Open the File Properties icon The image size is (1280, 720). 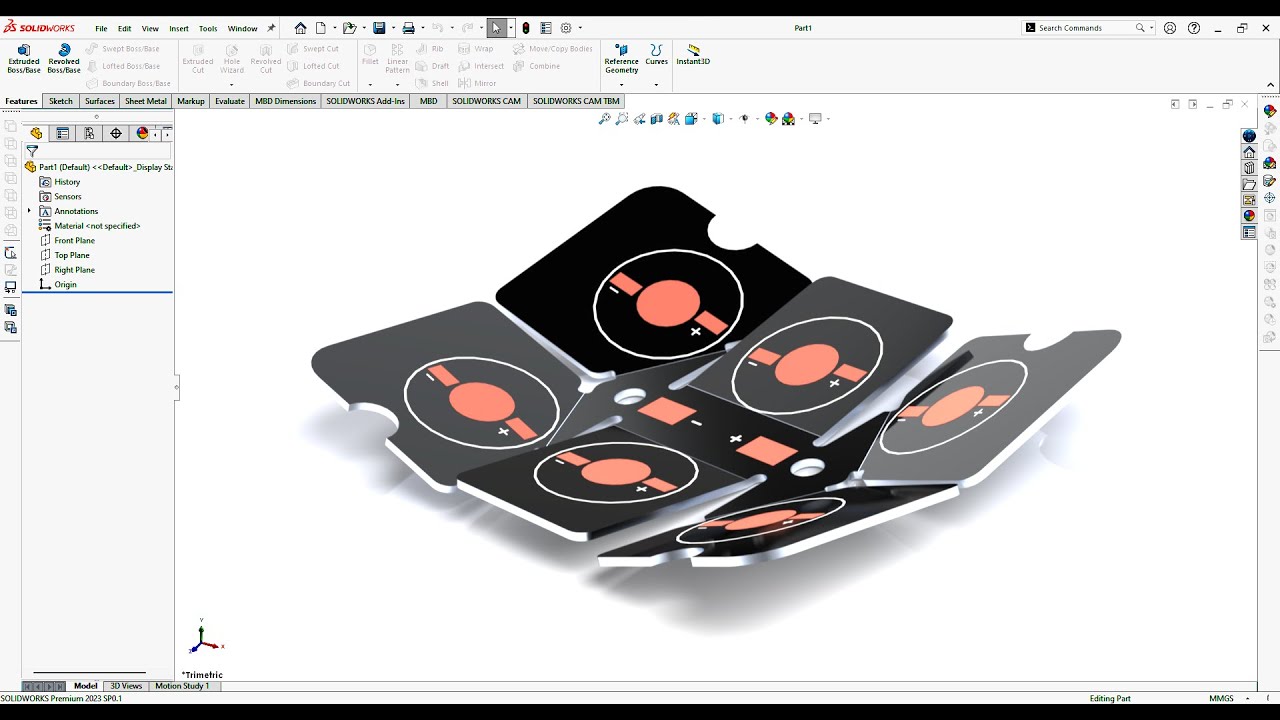click(545, 28)
